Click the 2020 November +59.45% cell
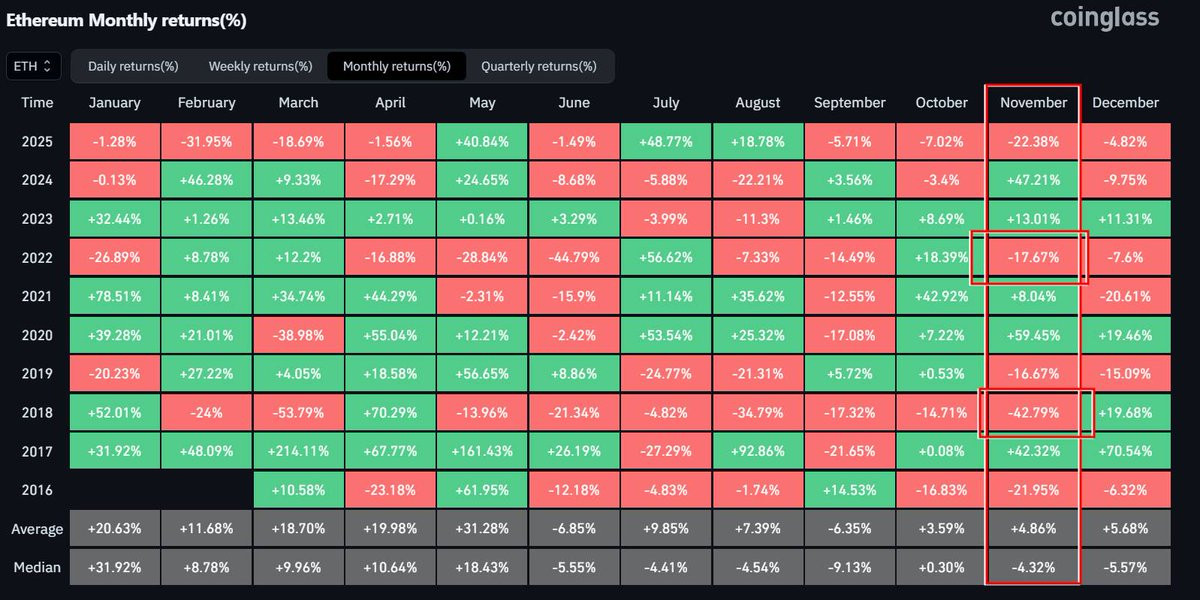Screen dimensions: 1200x600 point(1033,335)
